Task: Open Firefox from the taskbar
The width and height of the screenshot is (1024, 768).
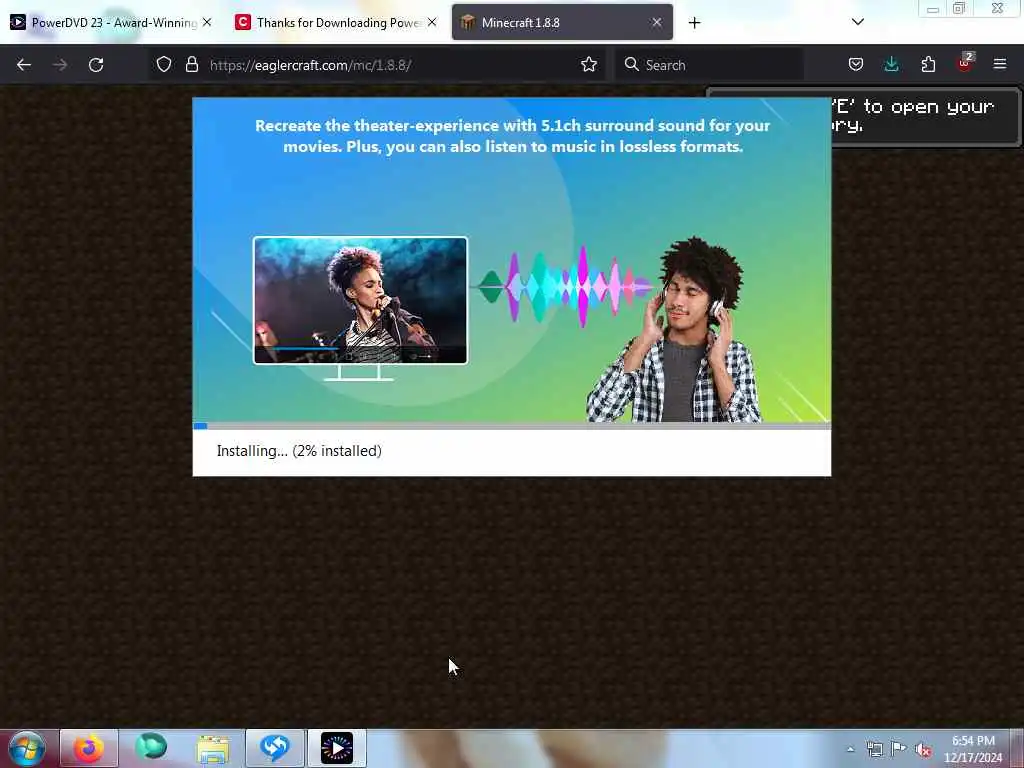Action: click(89, 748)
